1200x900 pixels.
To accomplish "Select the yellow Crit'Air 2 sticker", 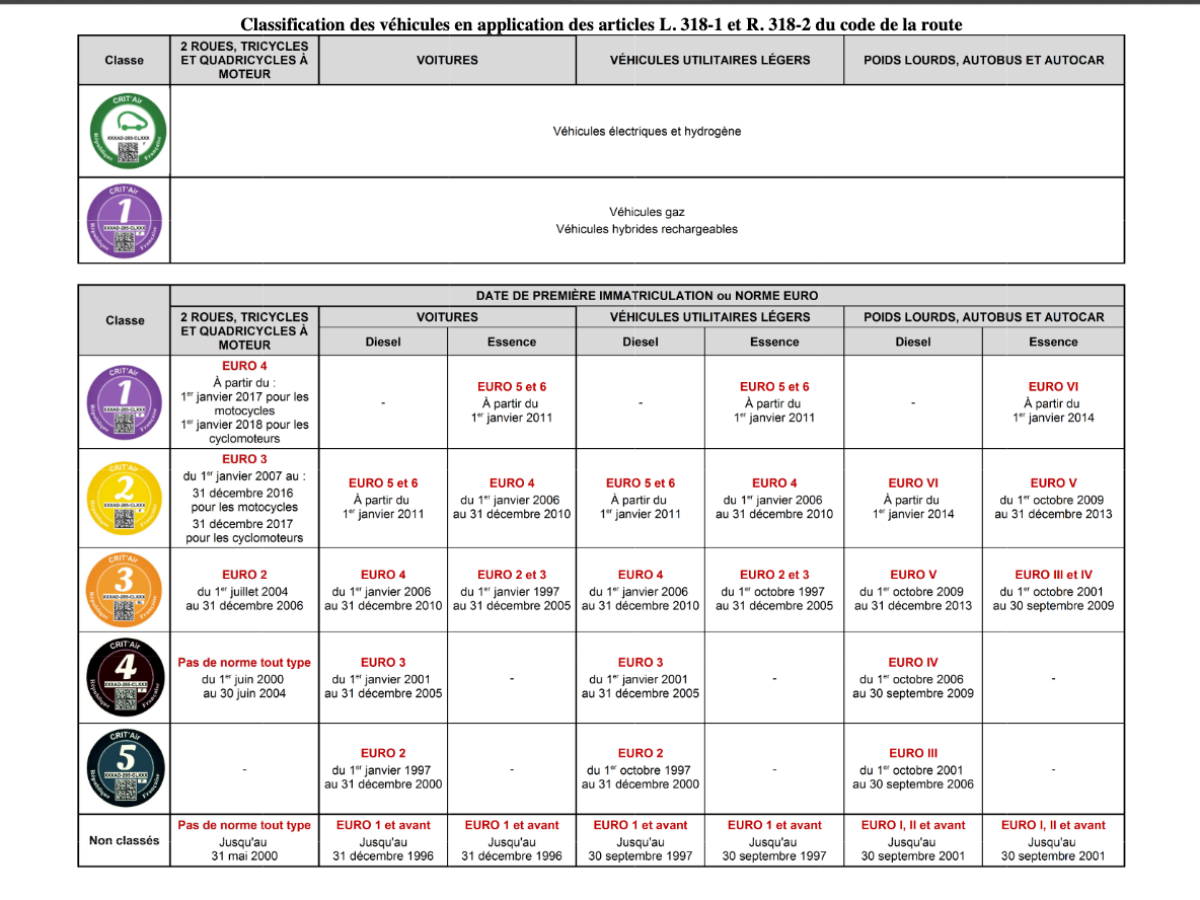I will [125, 499].
